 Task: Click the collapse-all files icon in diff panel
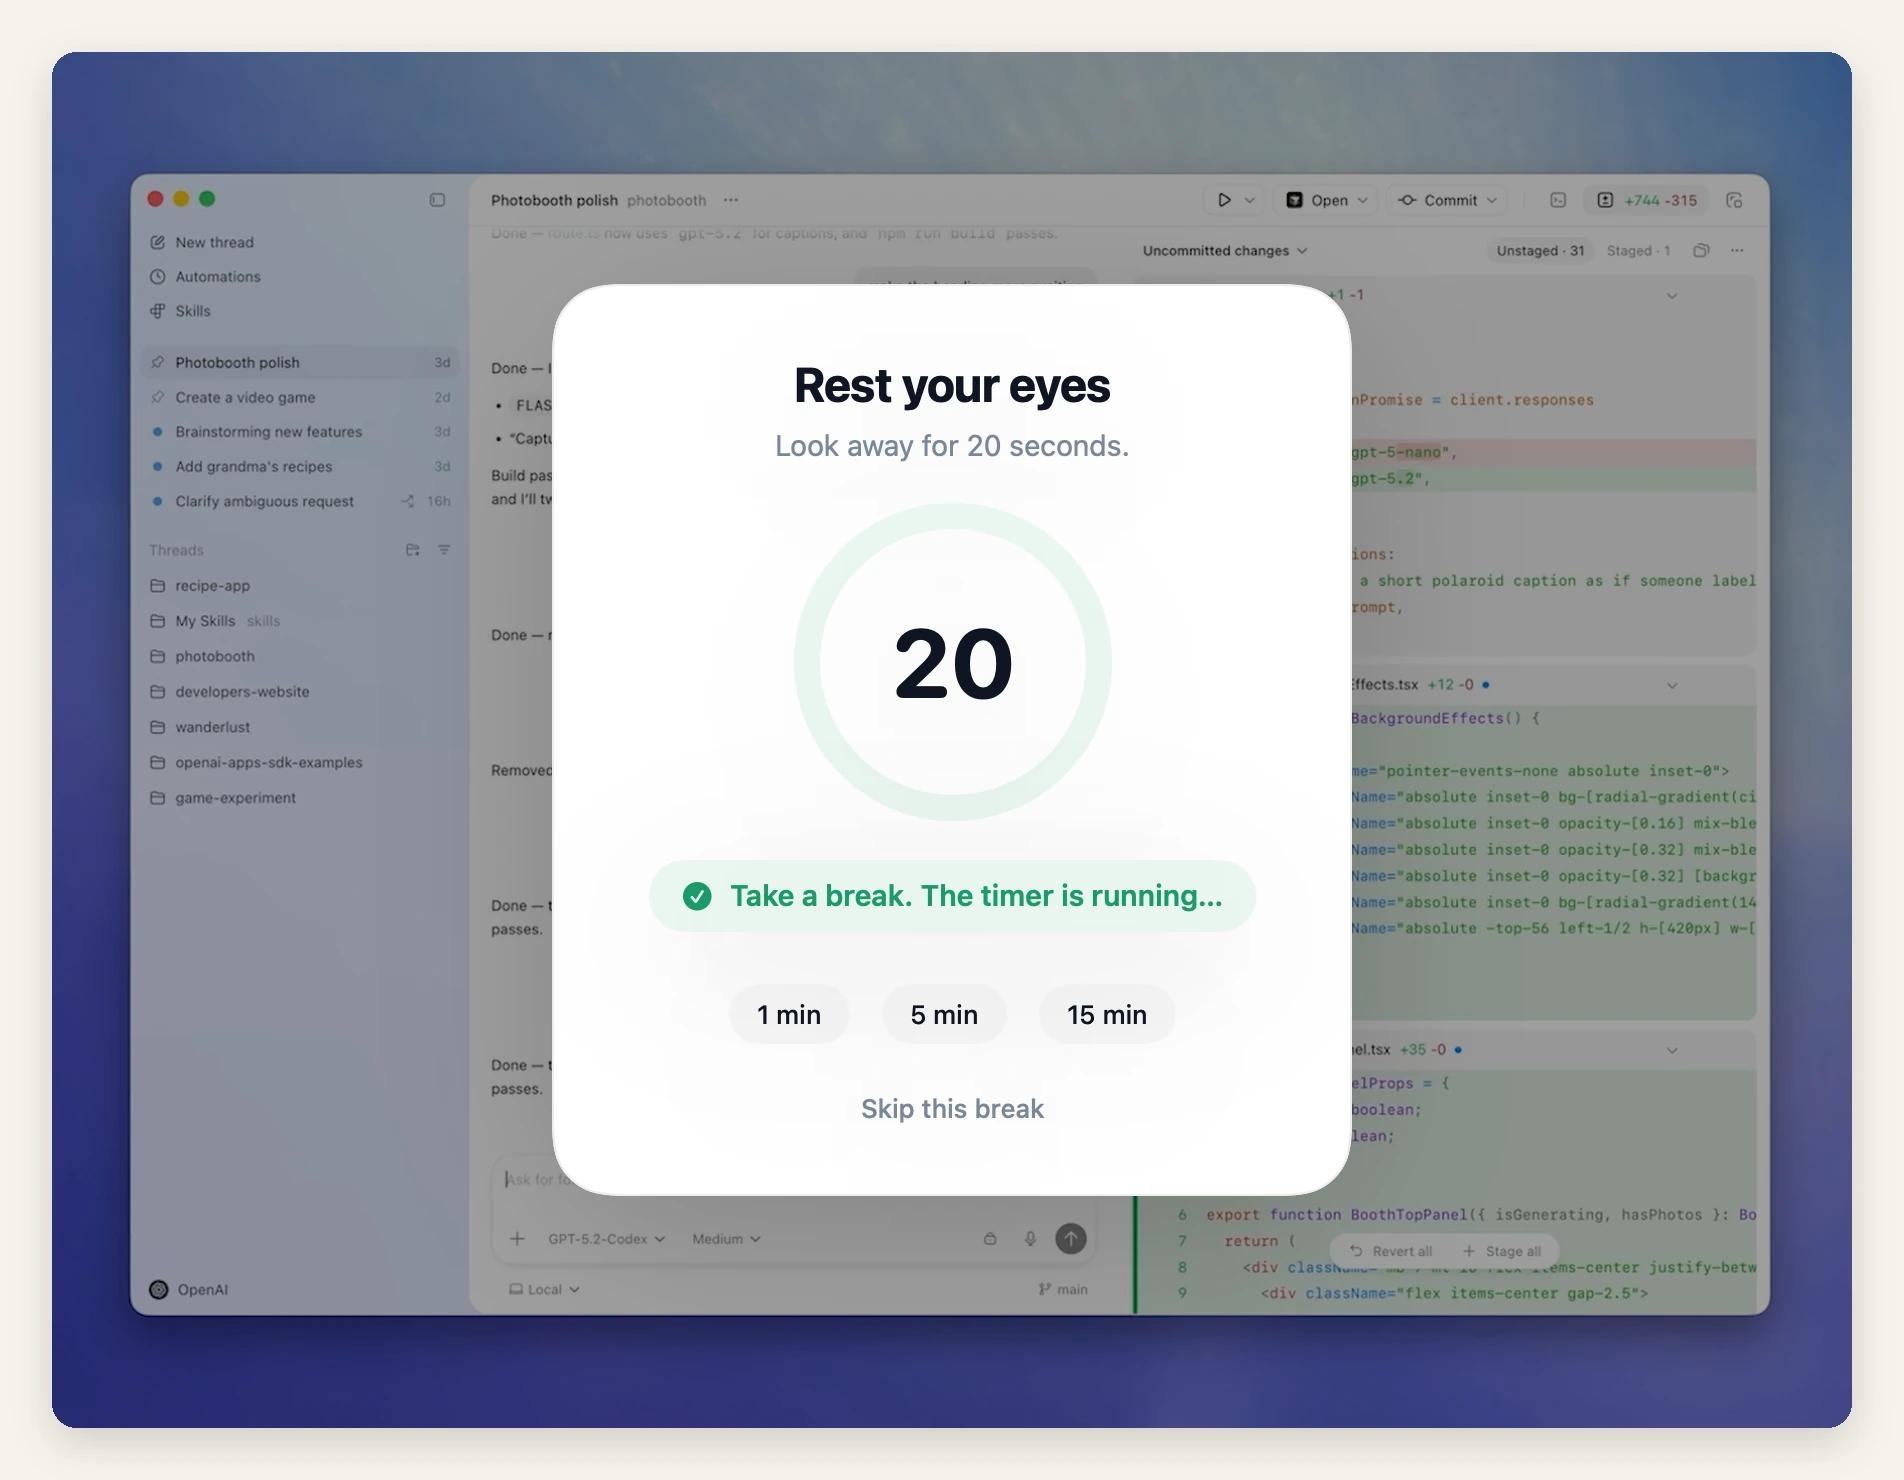tap(1701, 251)
